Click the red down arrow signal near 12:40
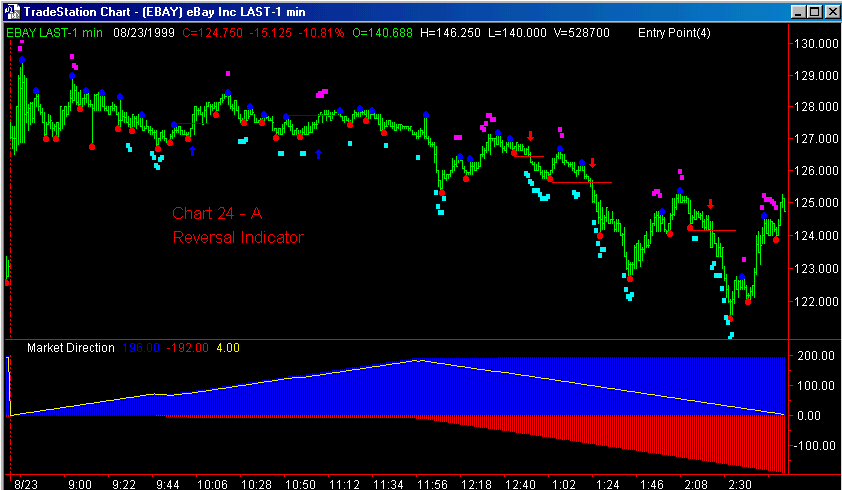This screenshot has width=842, height=490. click(x=531, y=136)
